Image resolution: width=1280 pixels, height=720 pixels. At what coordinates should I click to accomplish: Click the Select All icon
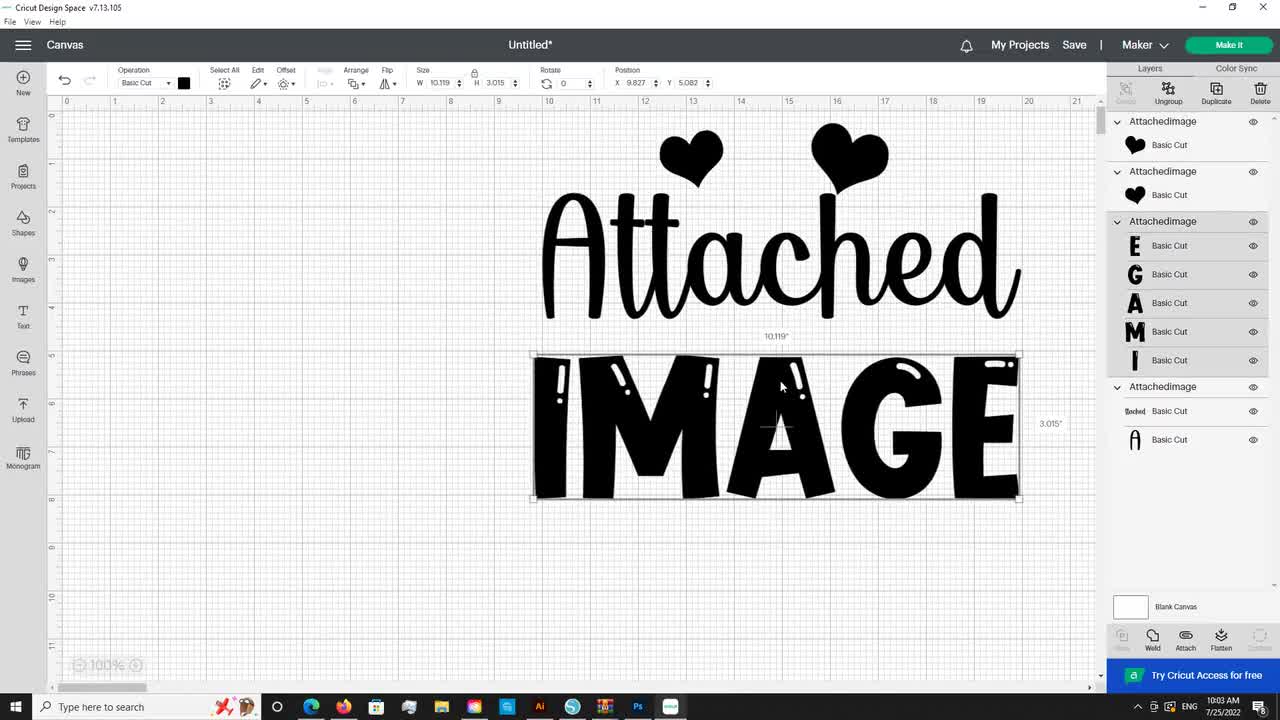[x=224, y=84]
